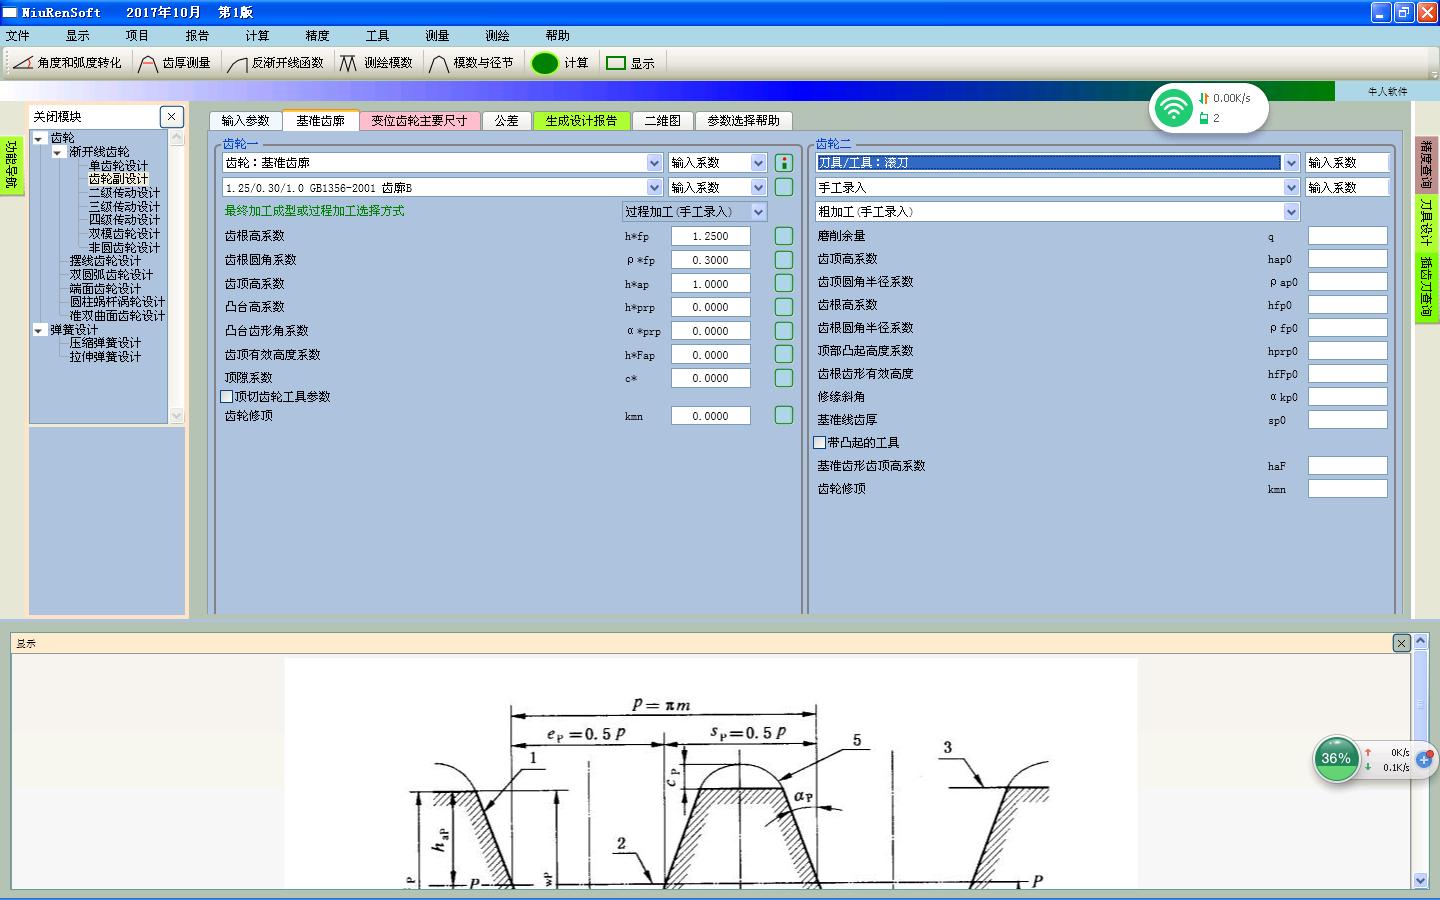Click the 显示 toolbar button

click(630, 63)
